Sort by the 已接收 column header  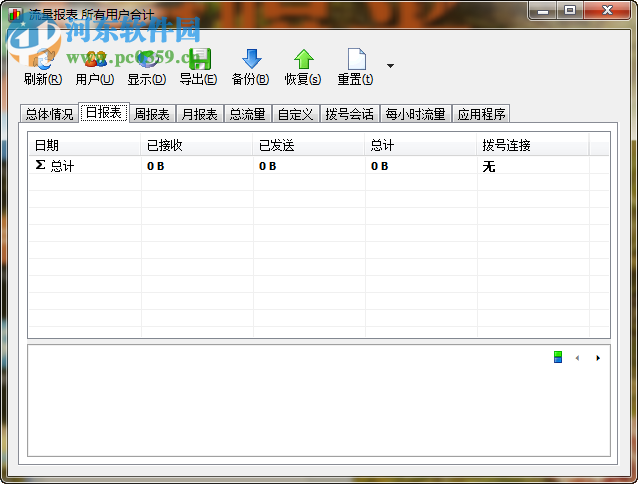click(x=197, y=145)
